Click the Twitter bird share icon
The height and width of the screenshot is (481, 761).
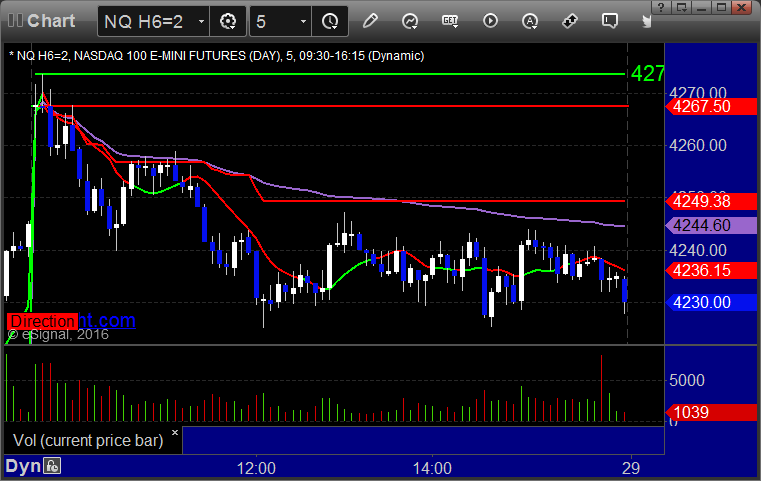647,21
